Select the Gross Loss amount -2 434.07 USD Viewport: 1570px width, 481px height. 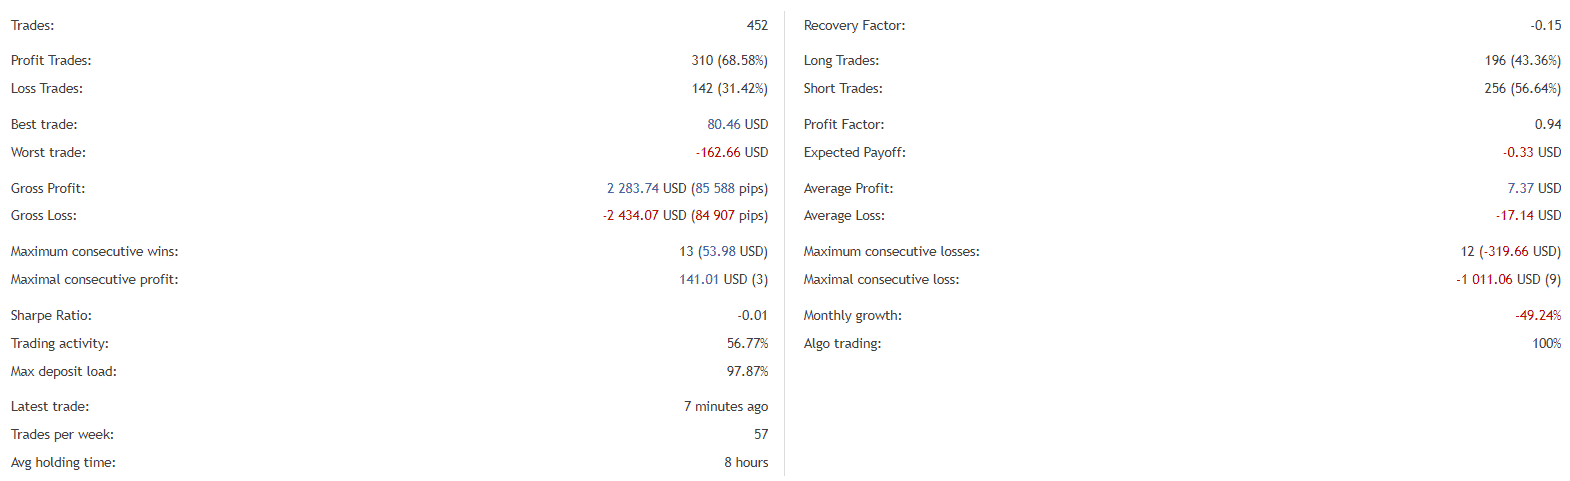[645, 215]
